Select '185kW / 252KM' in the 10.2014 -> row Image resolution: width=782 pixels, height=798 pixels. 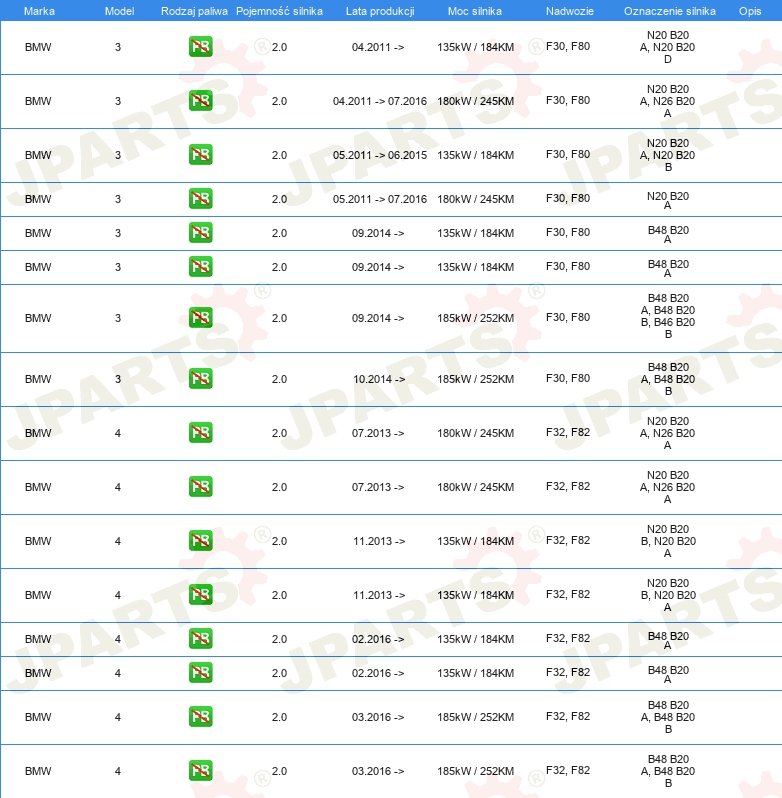point(475,379)
